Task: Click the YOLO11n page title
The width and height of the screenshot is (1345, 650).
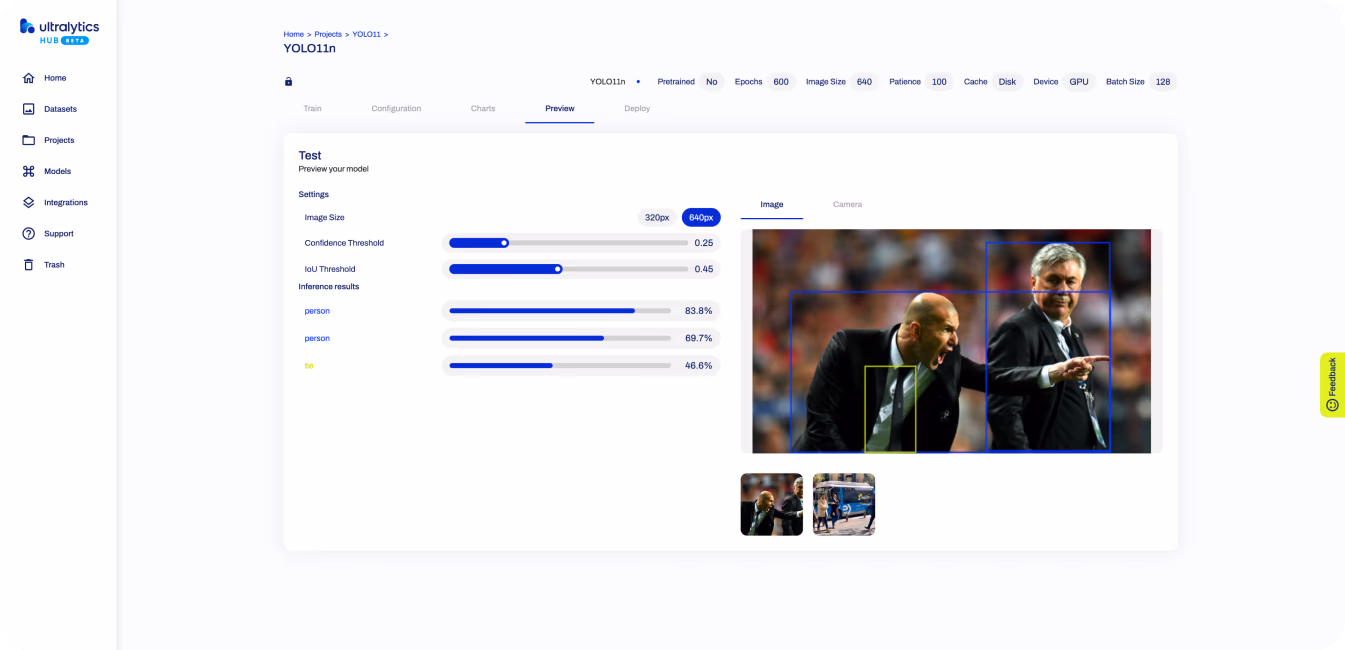Action: (x=310, y=48)
